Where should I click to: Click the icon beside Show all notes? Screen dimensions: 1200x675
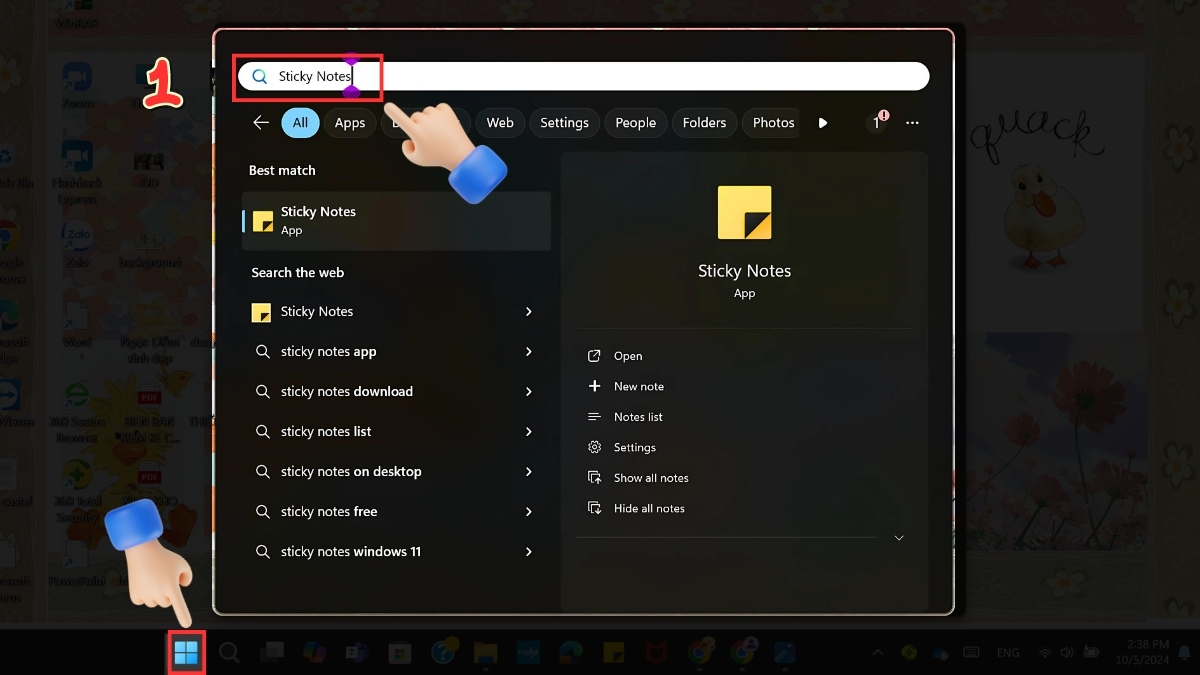pyautogui.click(x=594, y=478)
